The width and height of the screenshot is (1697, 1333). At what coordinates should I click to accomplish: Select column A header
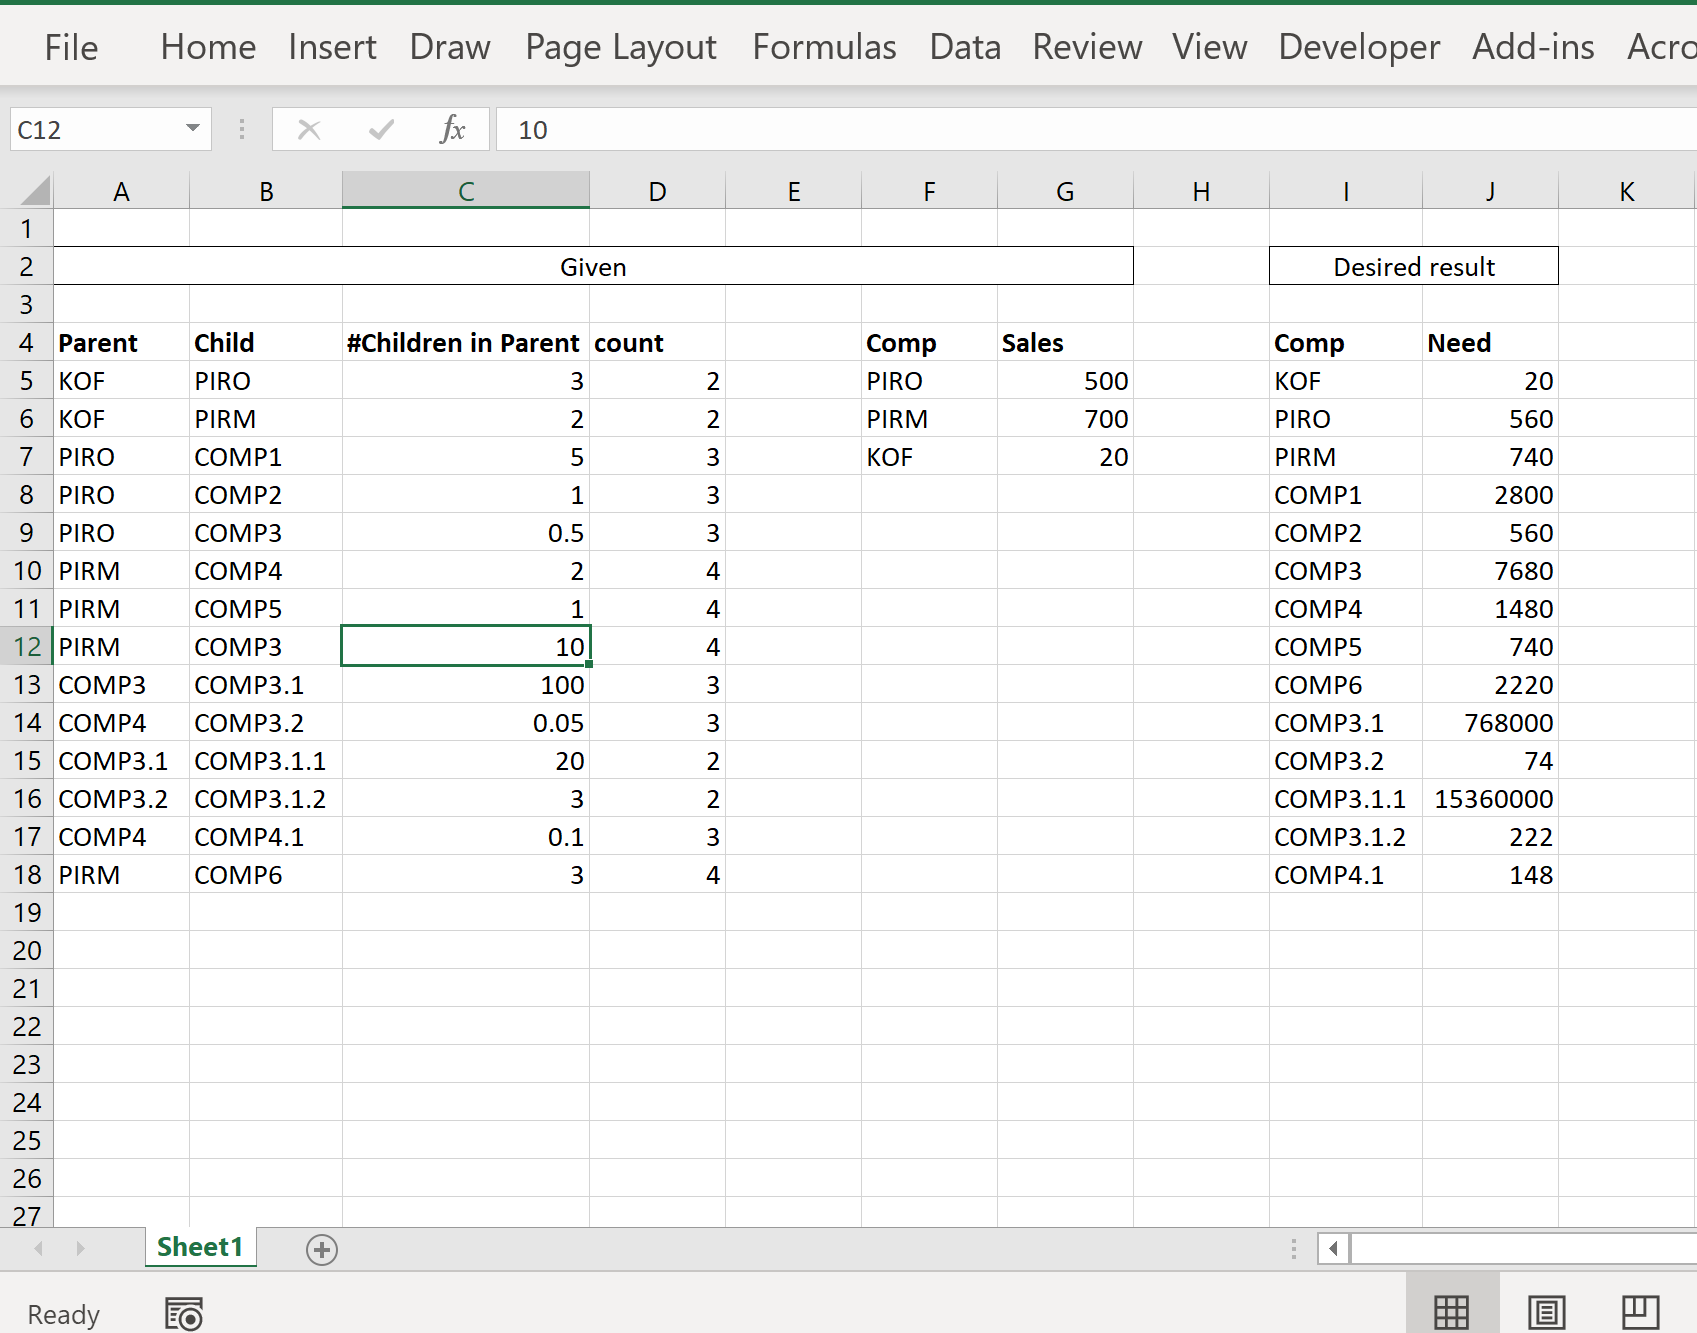pyautogui.click(x=121, y=191)
